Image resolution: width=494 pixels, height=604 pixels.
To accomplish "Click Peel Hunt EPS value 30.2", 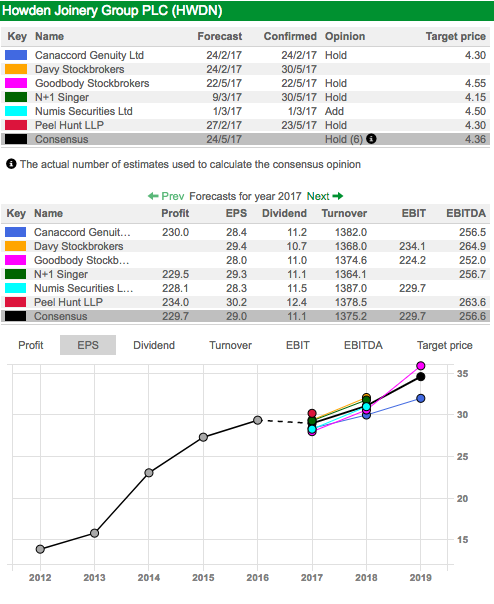I will (236, 302).
